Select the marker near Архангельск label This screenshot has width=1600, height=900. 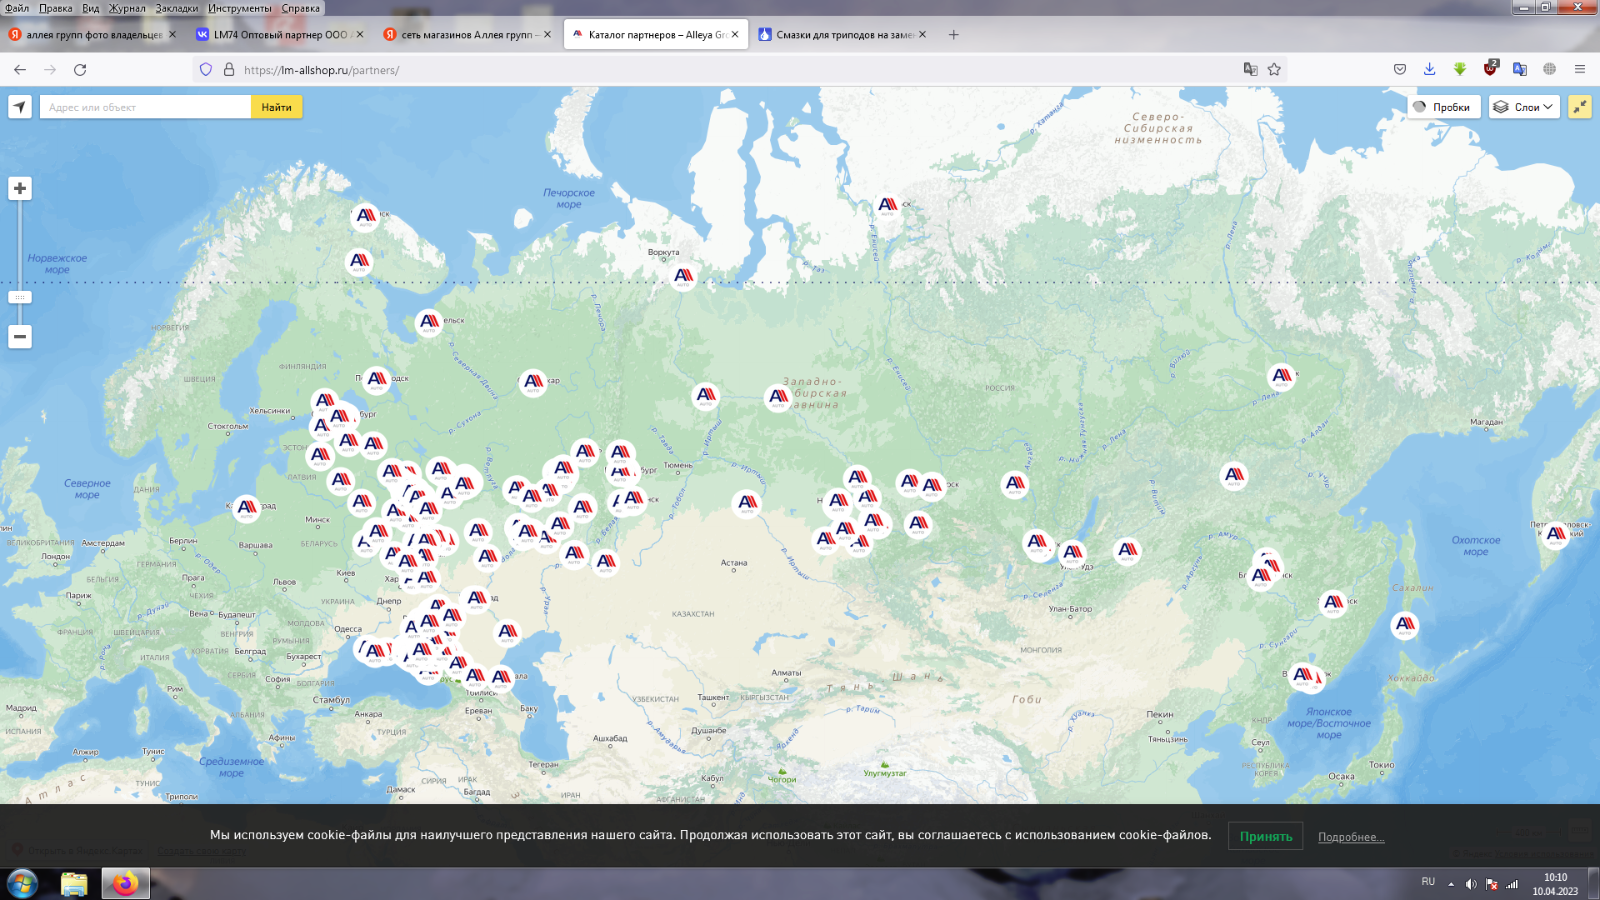click(429, 322)
